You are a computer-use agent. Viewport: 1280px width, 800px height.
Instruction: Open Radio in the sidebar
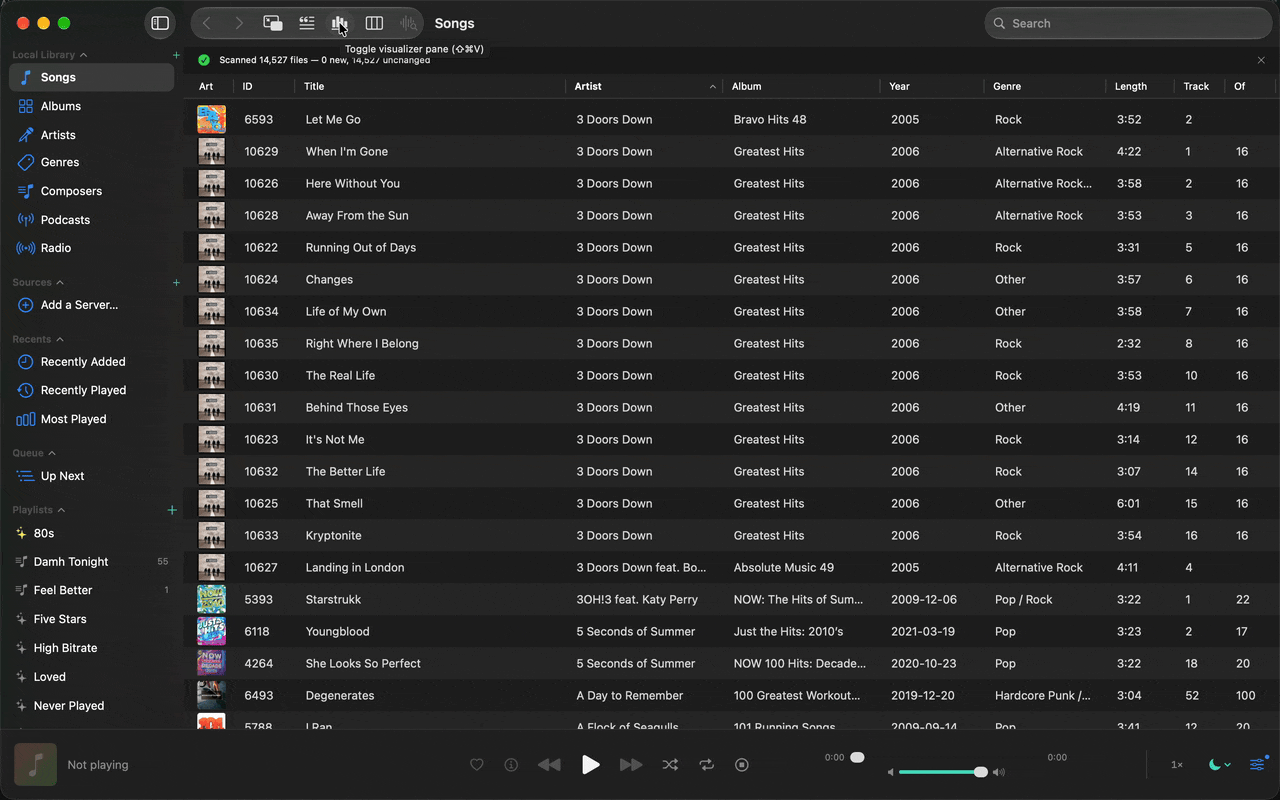click(x=92, y=248)
